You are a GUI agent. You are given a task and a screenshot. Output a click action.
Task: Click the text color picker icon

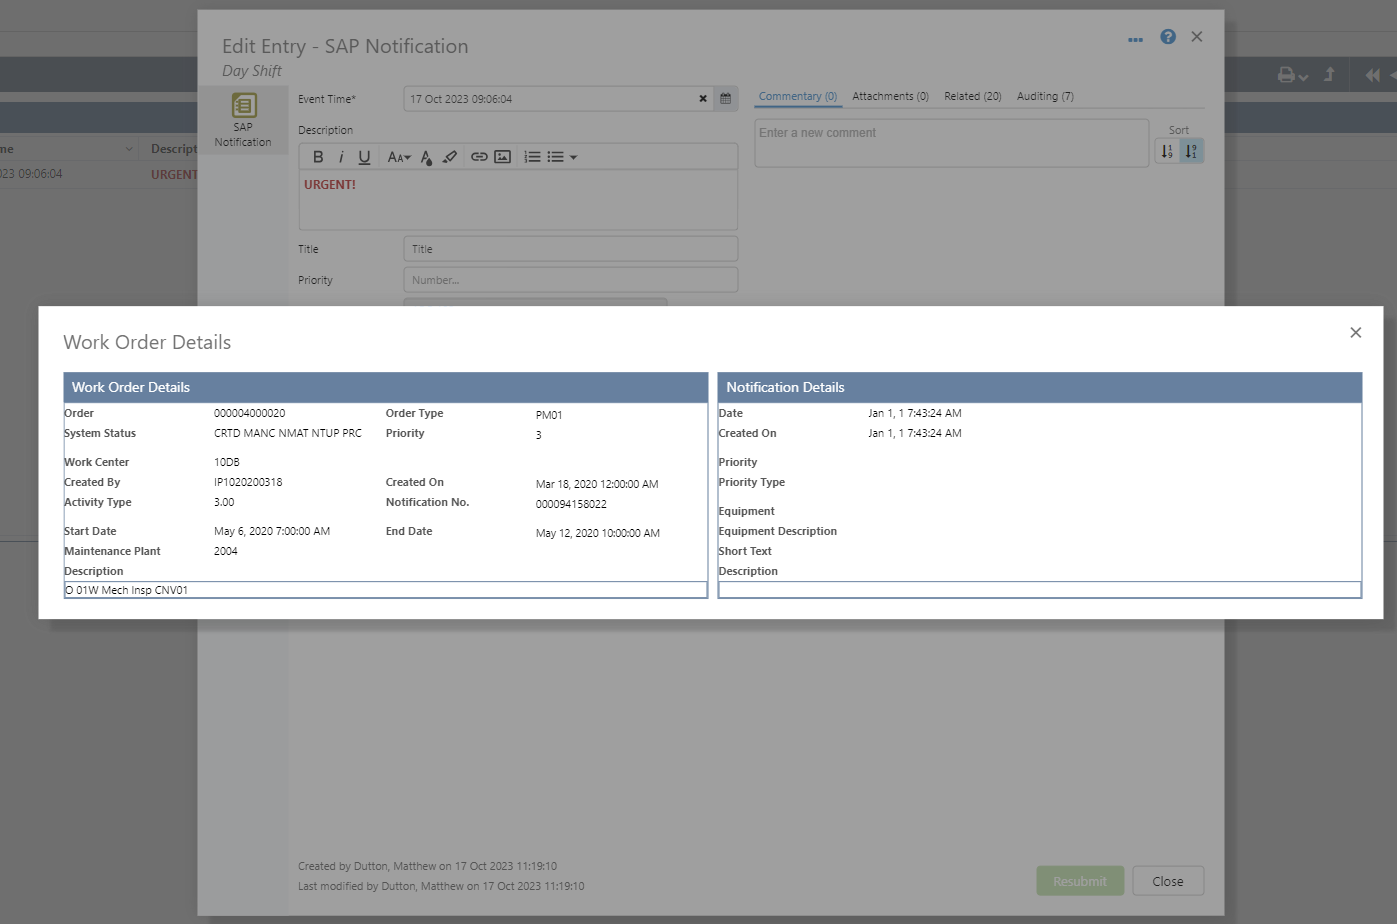click(x=426, y=157)
